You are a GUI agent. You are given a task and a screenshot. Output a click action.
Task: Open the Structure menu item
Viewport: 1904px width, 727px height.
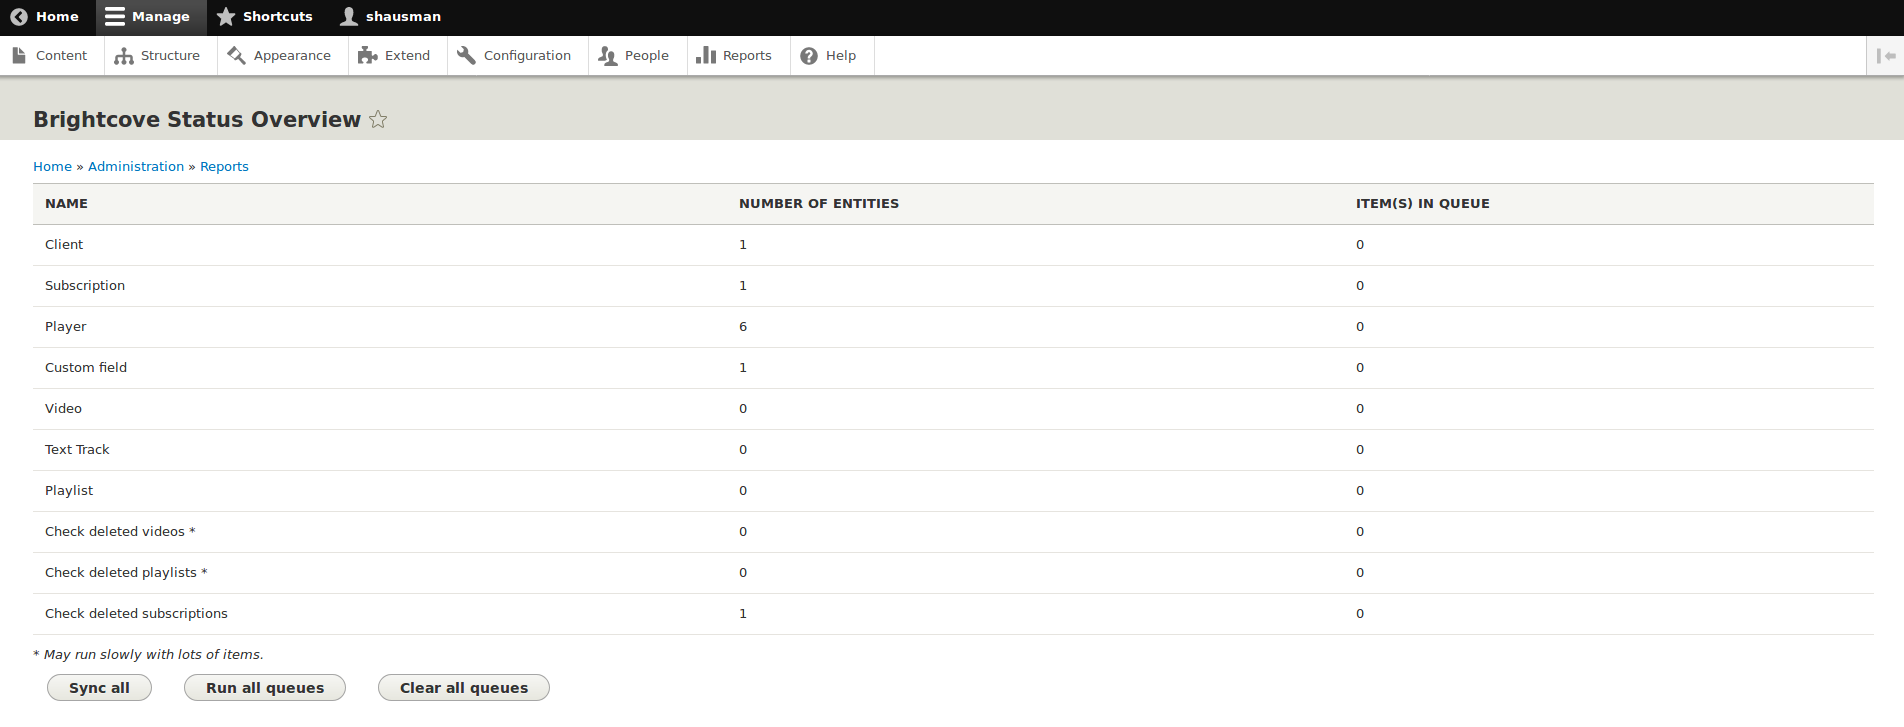coord(158,56)
